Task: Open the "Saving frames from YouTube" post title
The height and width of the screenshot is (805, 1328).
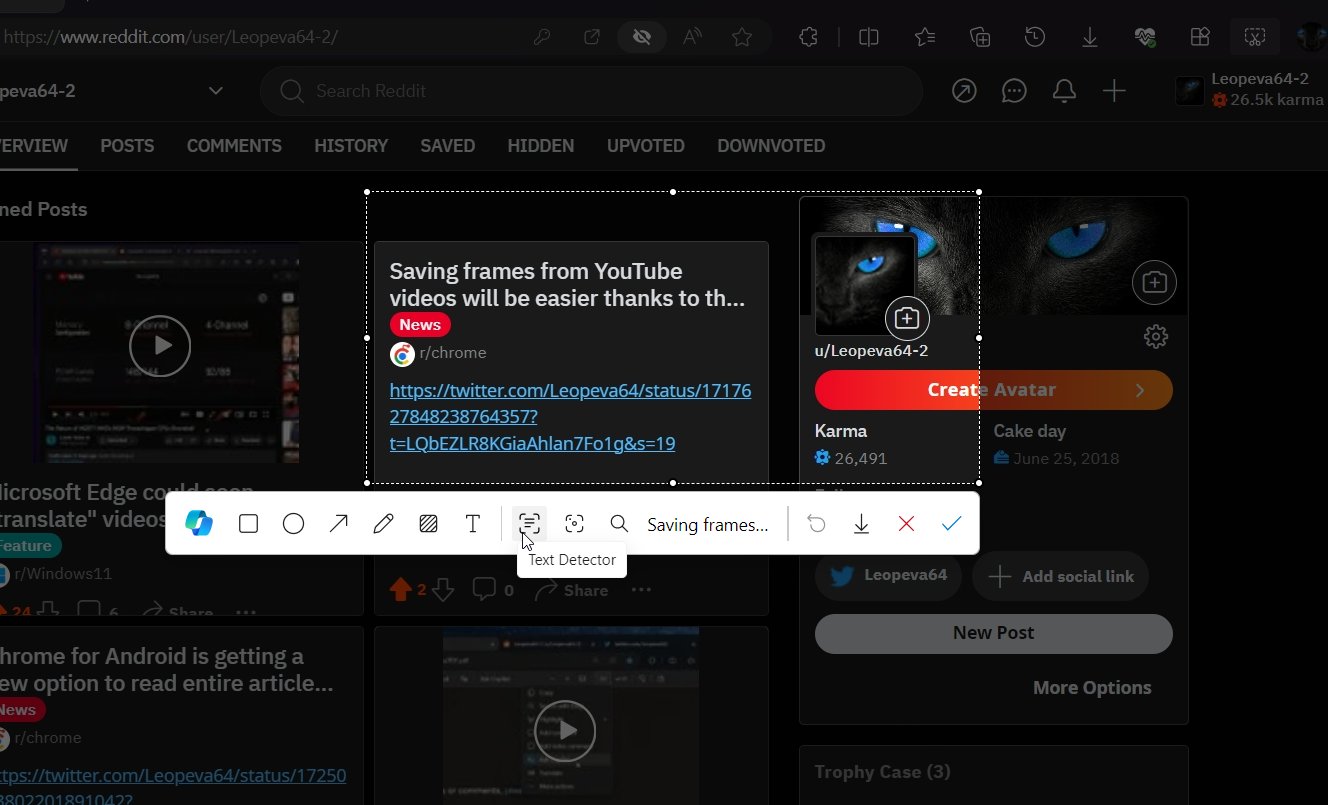Action: pos(567,285)
